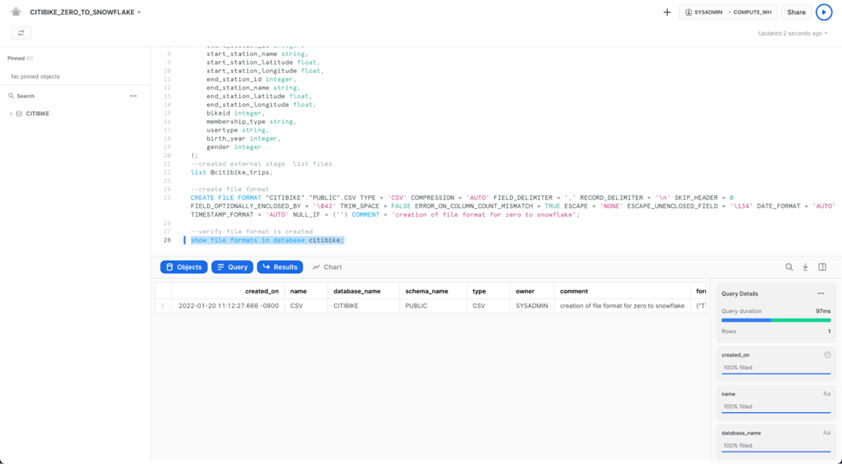The width and height of the screenshot is (842, 464).
Task: Switch to the Chart view tab
Action: click(x=327, y=267)
